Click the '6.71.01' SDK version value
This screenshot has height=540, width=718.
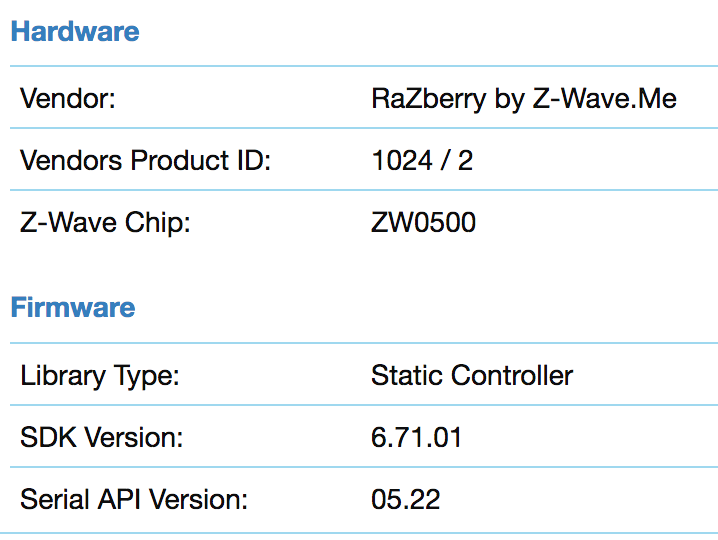(416, 437)
